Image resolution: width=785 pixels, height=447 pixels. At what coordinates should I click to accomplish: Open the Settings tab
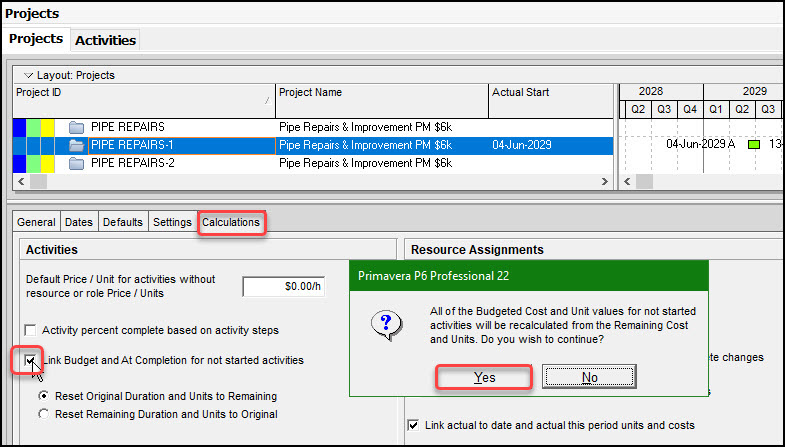click(172, 222)
